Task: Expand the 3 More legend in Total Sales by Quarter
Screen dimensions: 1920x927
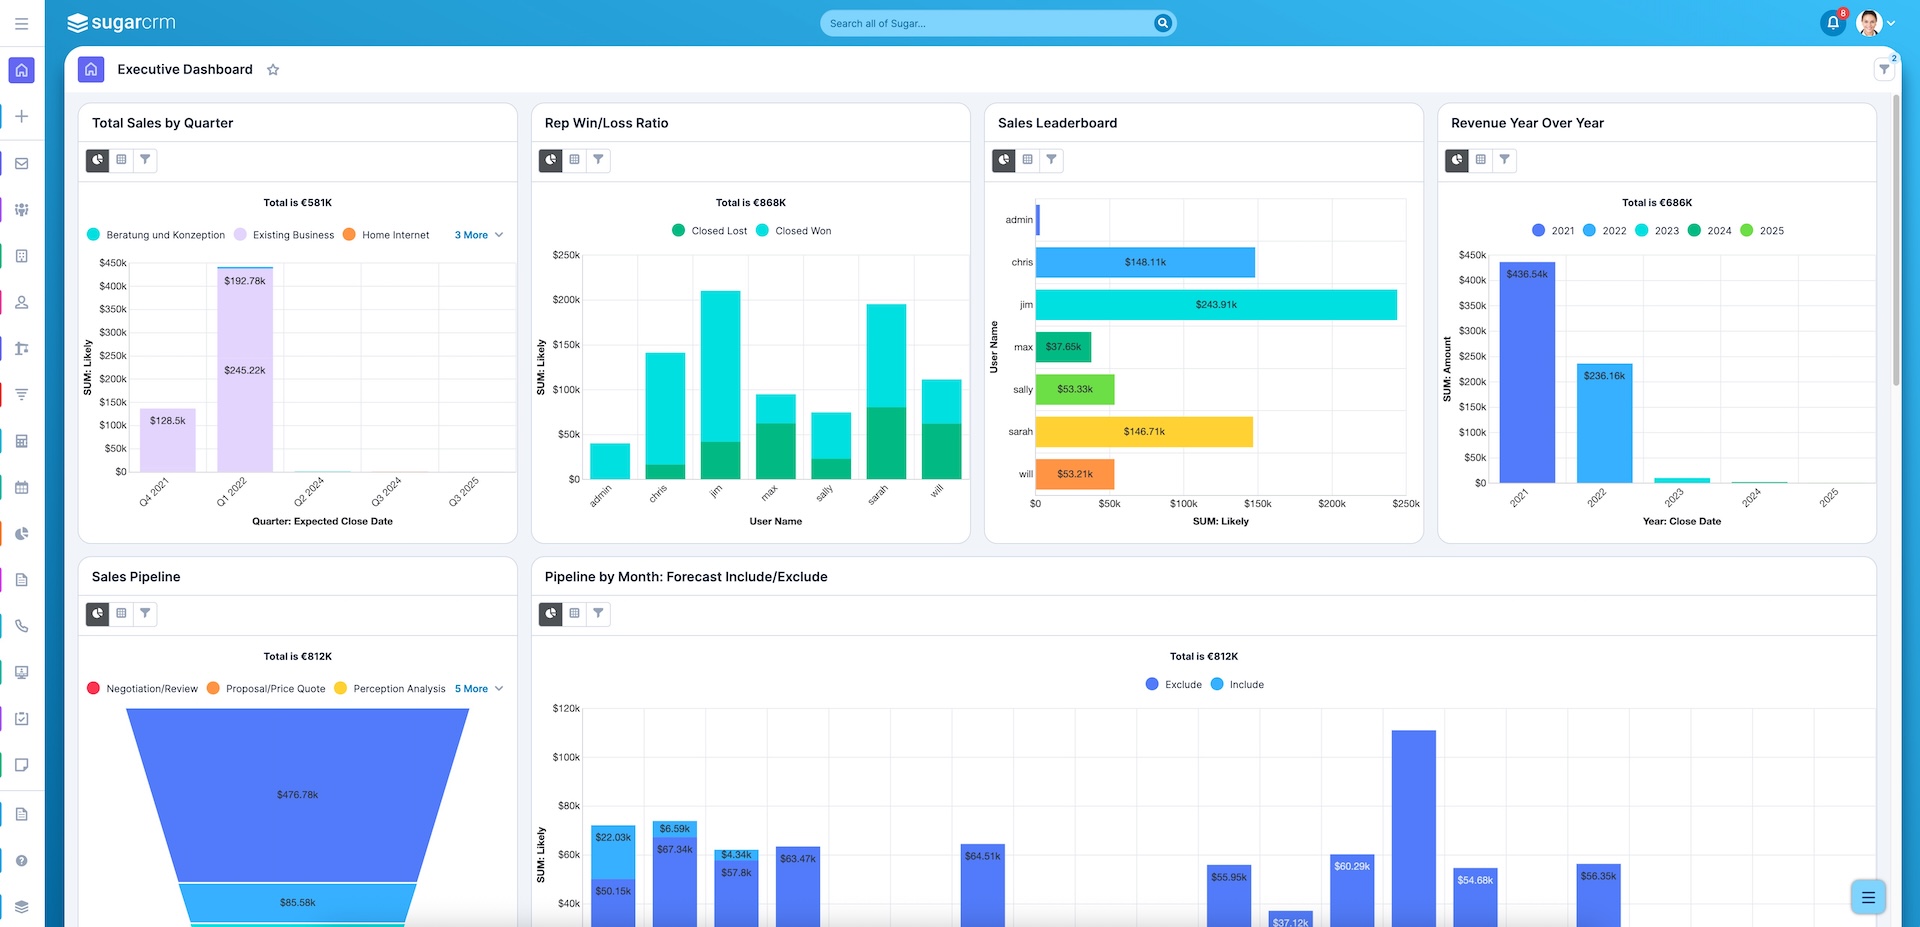Action: (472, 235)
